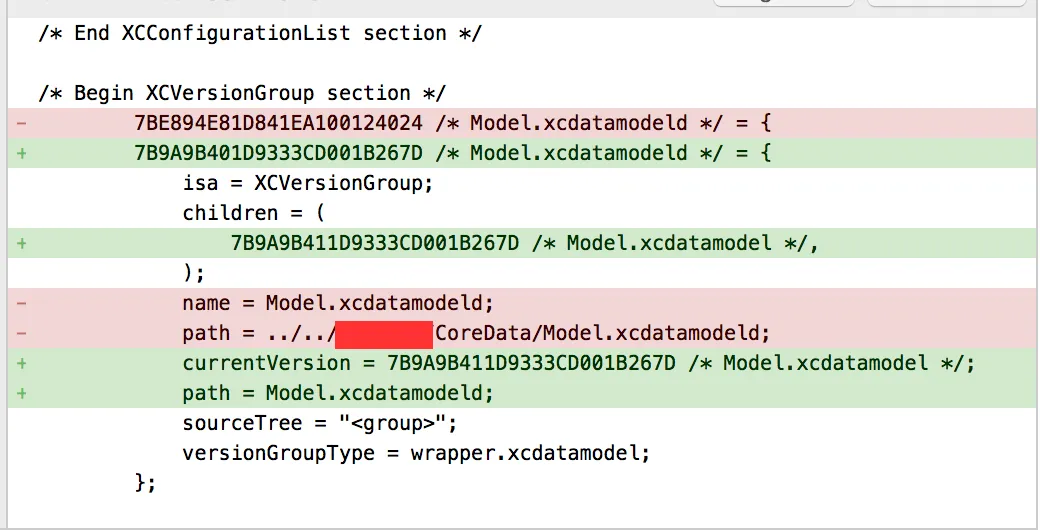This screenshot has height=530, width=1040.
Task: Click the closing parenthesis ); line
Action: coord(194,273)
